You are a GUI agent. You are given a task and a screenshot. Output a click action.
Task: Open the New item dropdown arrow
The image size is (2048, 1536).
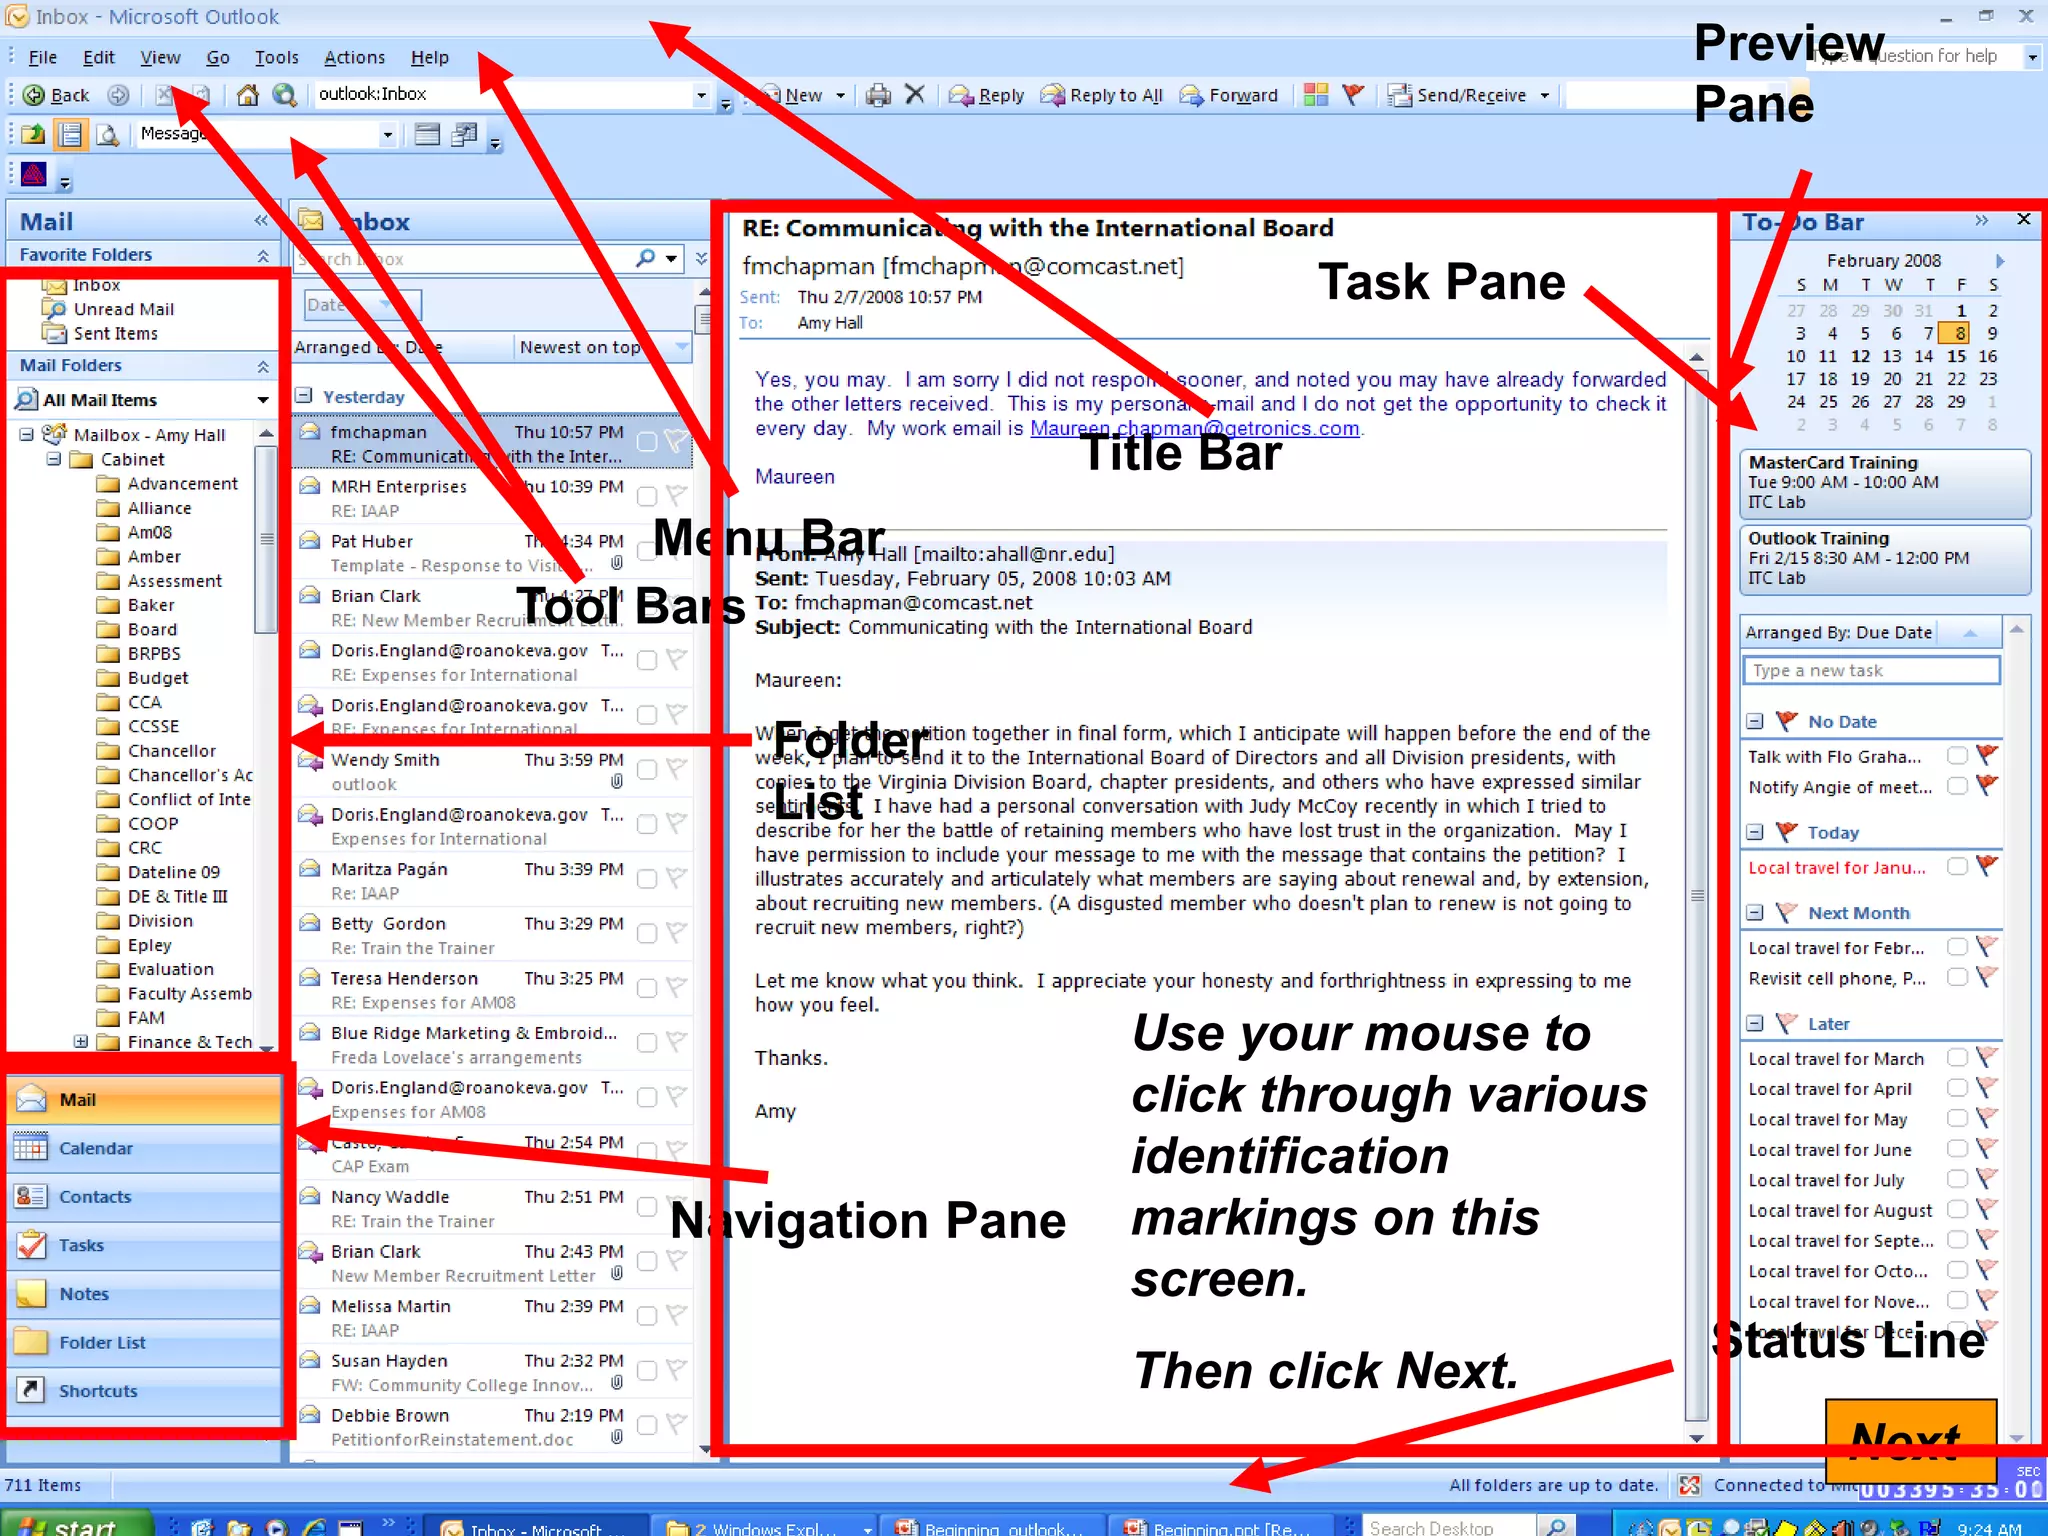(840, 95)
